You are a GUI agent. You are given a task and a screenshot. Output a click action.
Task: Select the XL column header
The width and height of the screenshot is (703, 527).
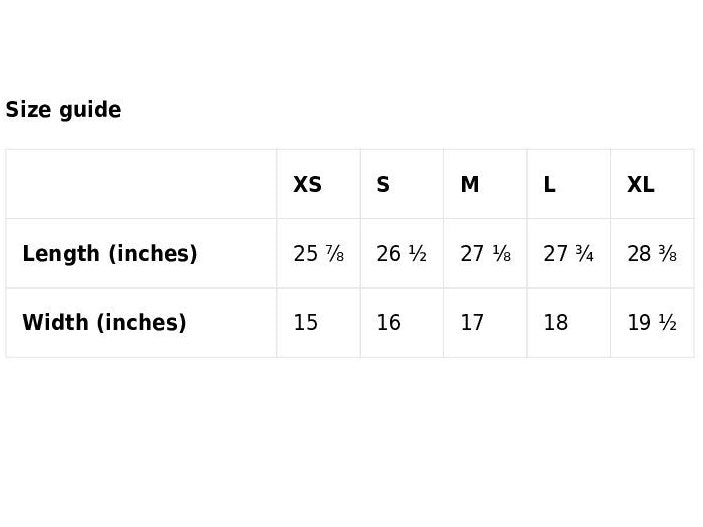point(641,185)
